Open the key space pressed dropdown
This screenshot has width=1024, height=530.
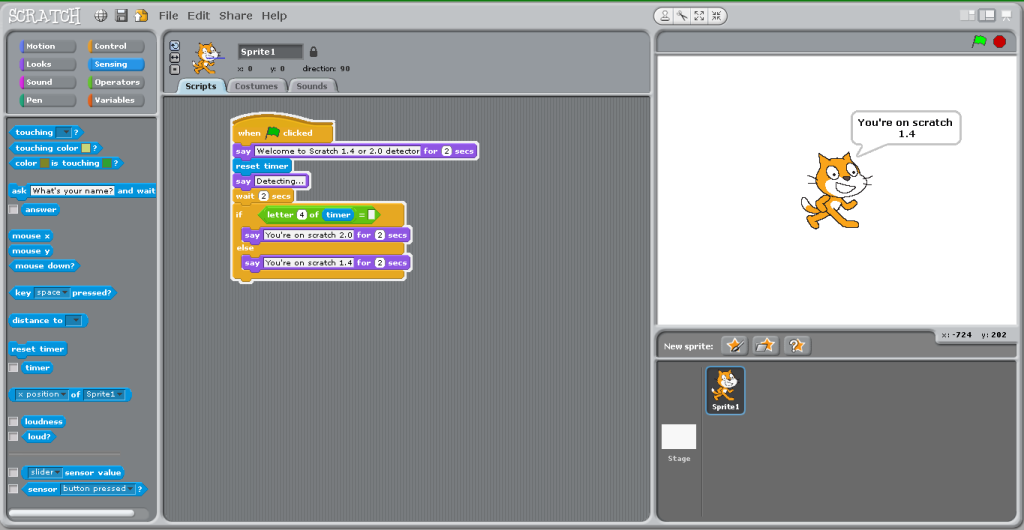(x=66, y=293)
